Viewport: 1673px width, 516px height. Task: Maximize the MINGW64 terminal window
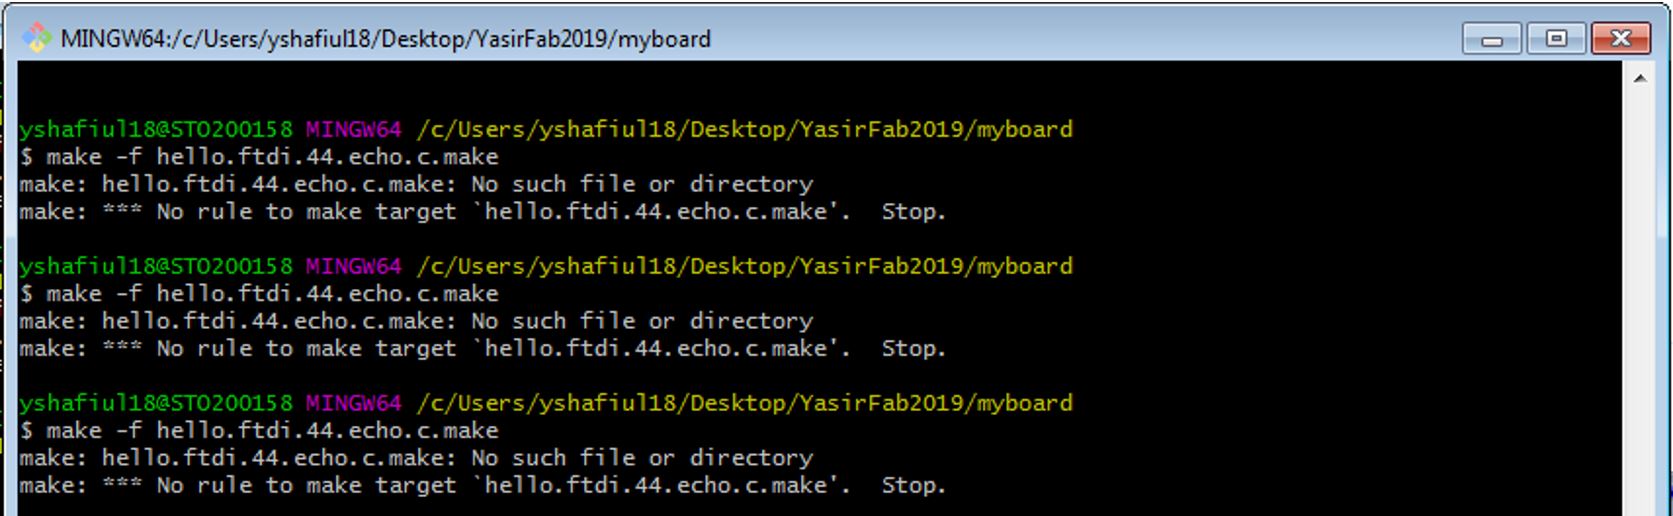tap(1556, 39)
